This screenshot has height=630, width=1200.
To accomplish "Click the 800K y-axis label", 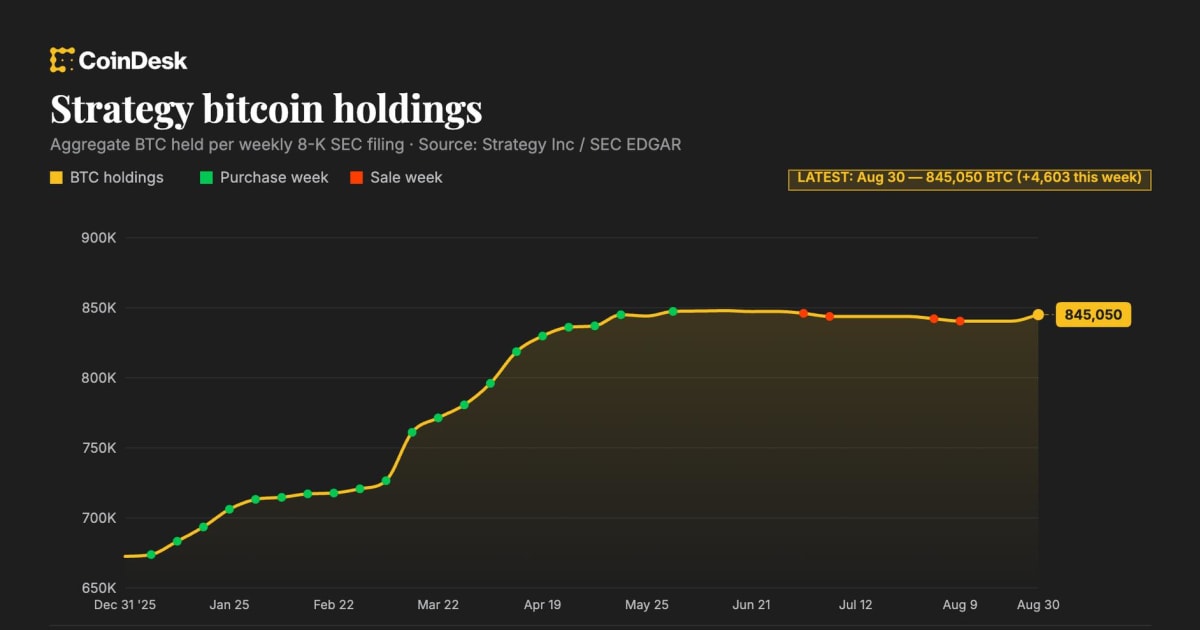I will [x=98, y=378].
